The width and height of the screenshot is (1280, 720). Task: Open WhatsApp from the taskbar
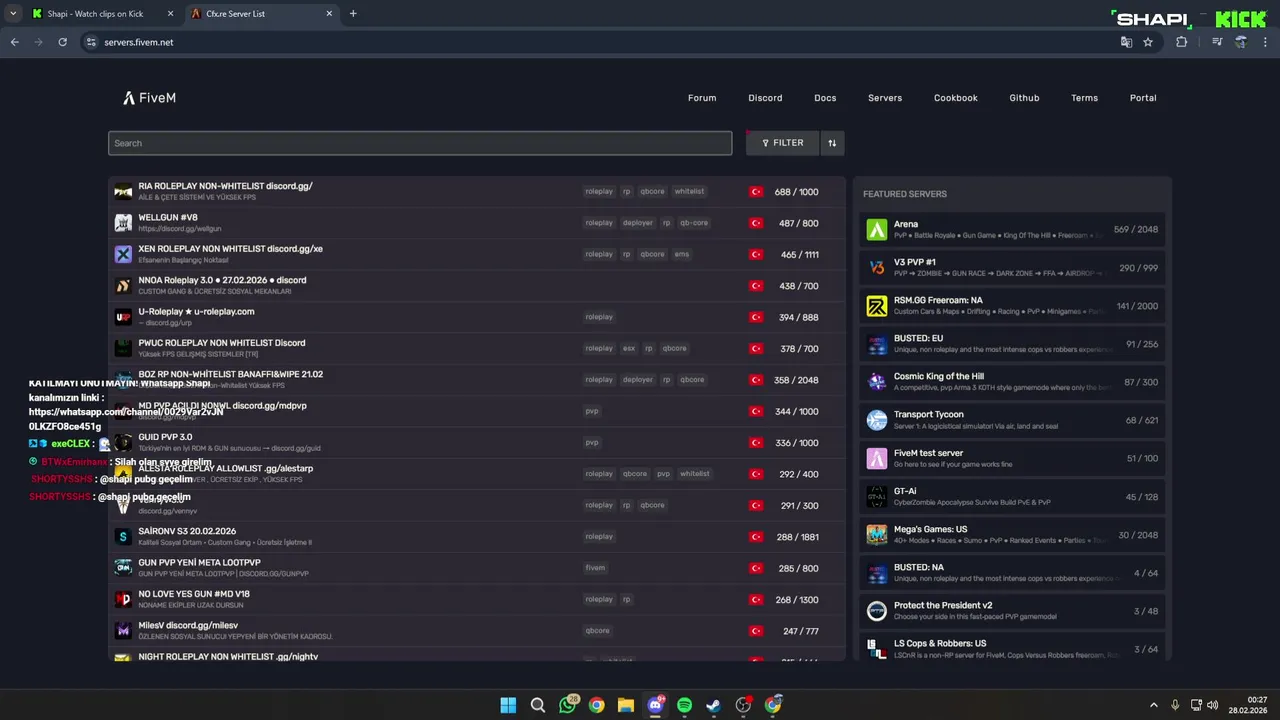tap(568, 705)
